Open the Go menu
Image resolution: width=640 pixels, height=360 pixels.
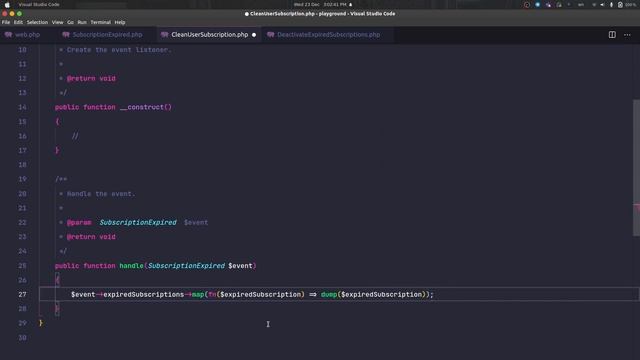tap(70, 22)
